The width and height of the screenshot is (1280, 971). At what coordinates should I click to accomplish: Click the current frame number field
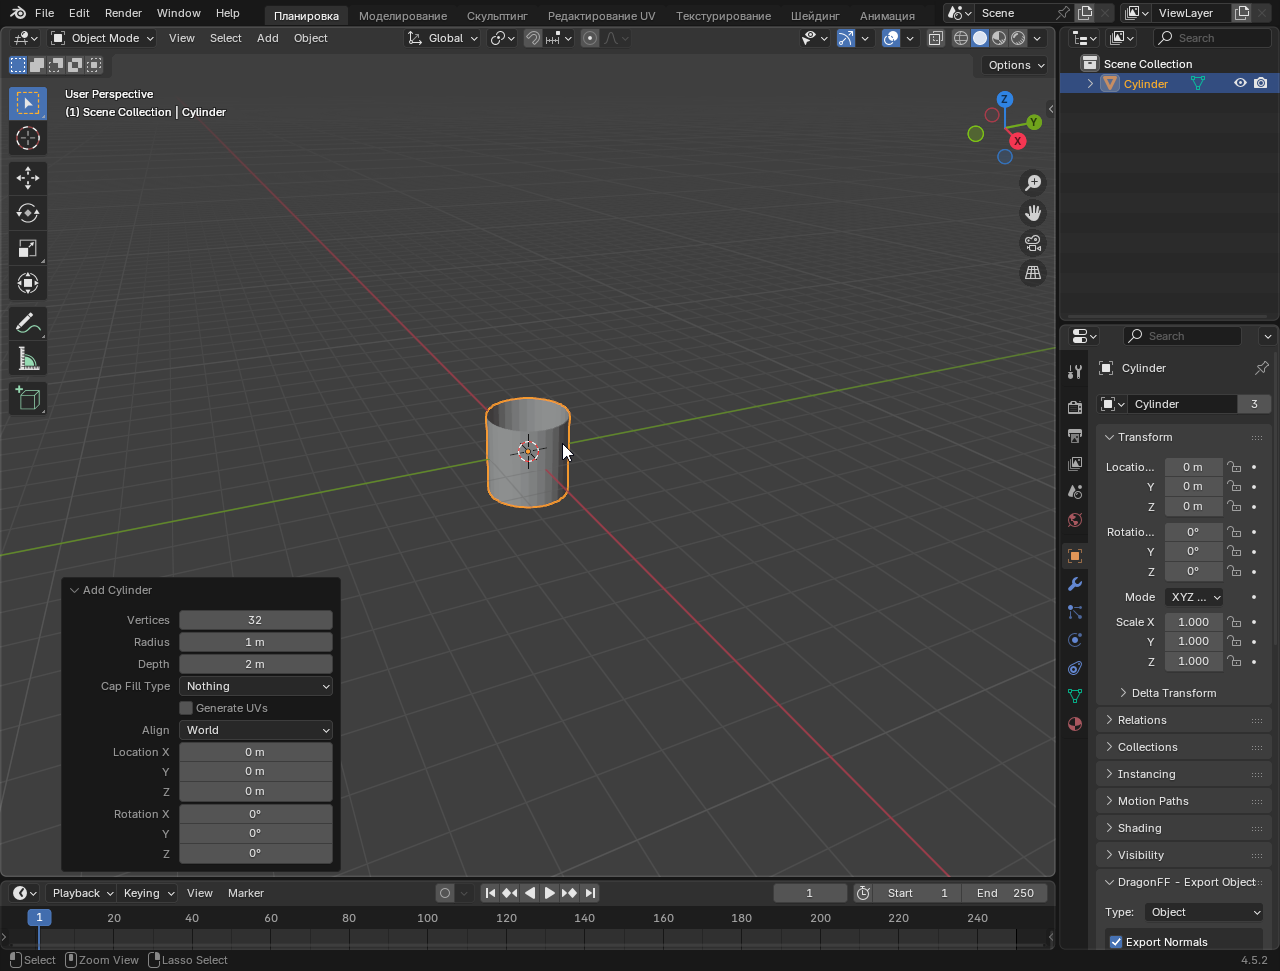[809, 892]
